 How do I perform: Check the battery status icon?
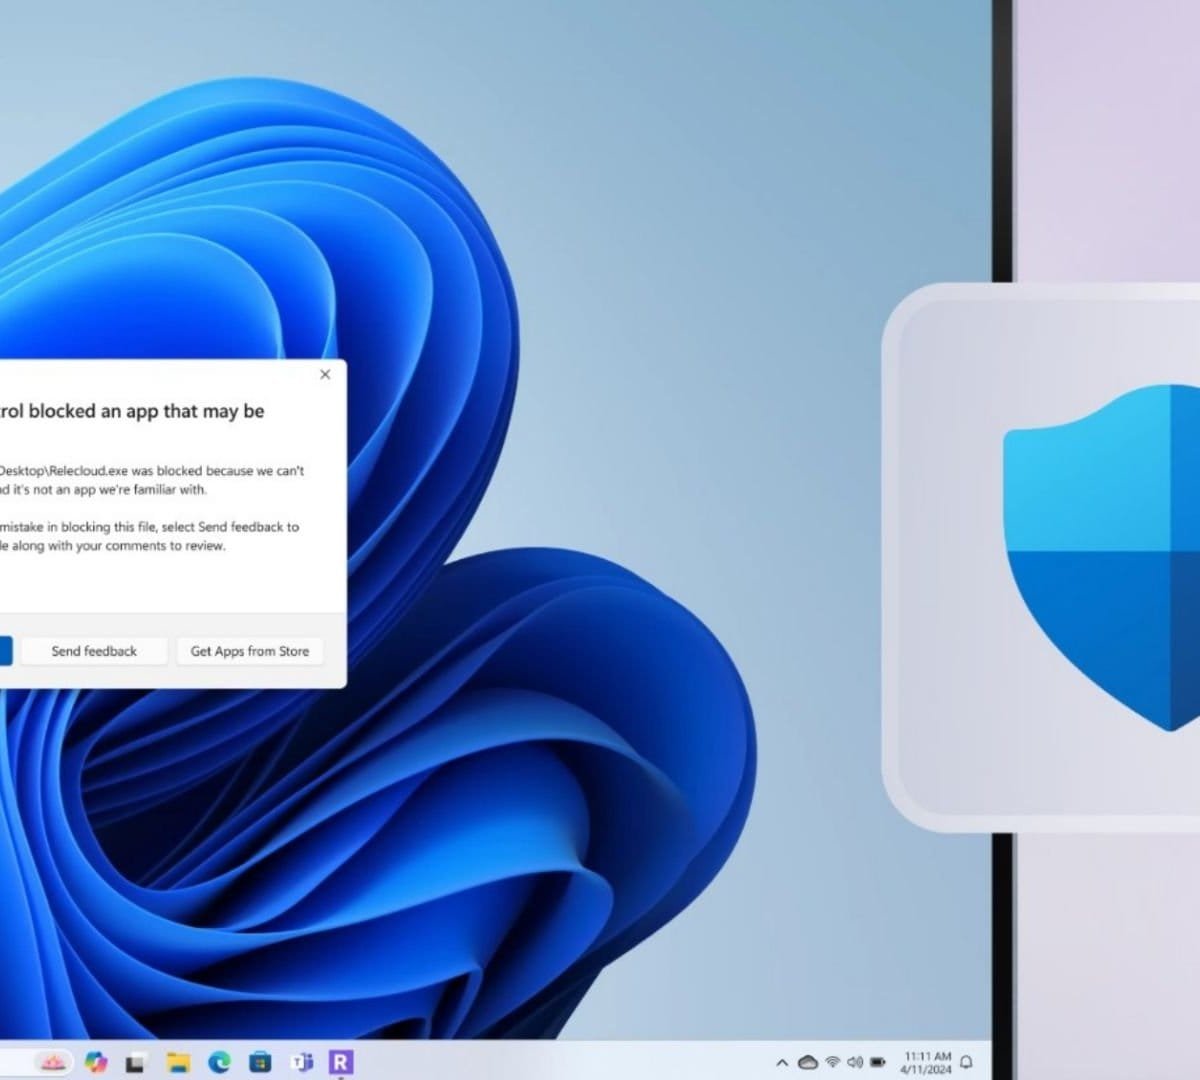click(x=878, y=1062)
